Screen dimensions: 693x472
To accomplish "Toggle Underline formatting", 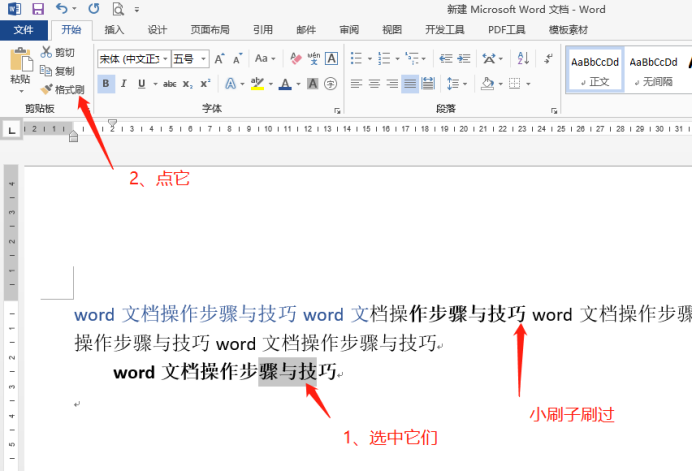I will 141,84.
